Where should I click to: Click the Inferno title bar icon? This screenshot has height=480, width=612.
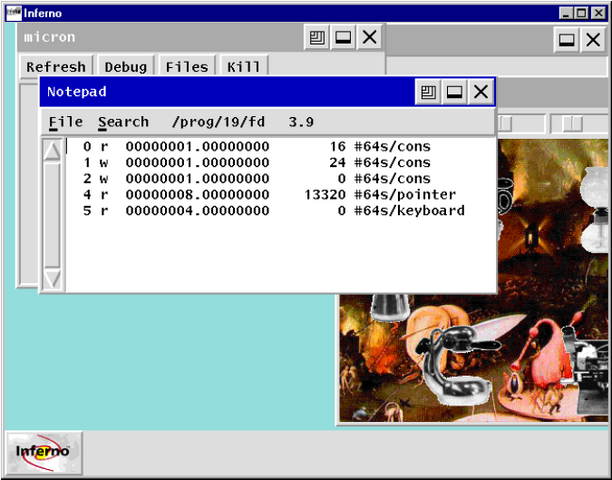tap(14, 13)
